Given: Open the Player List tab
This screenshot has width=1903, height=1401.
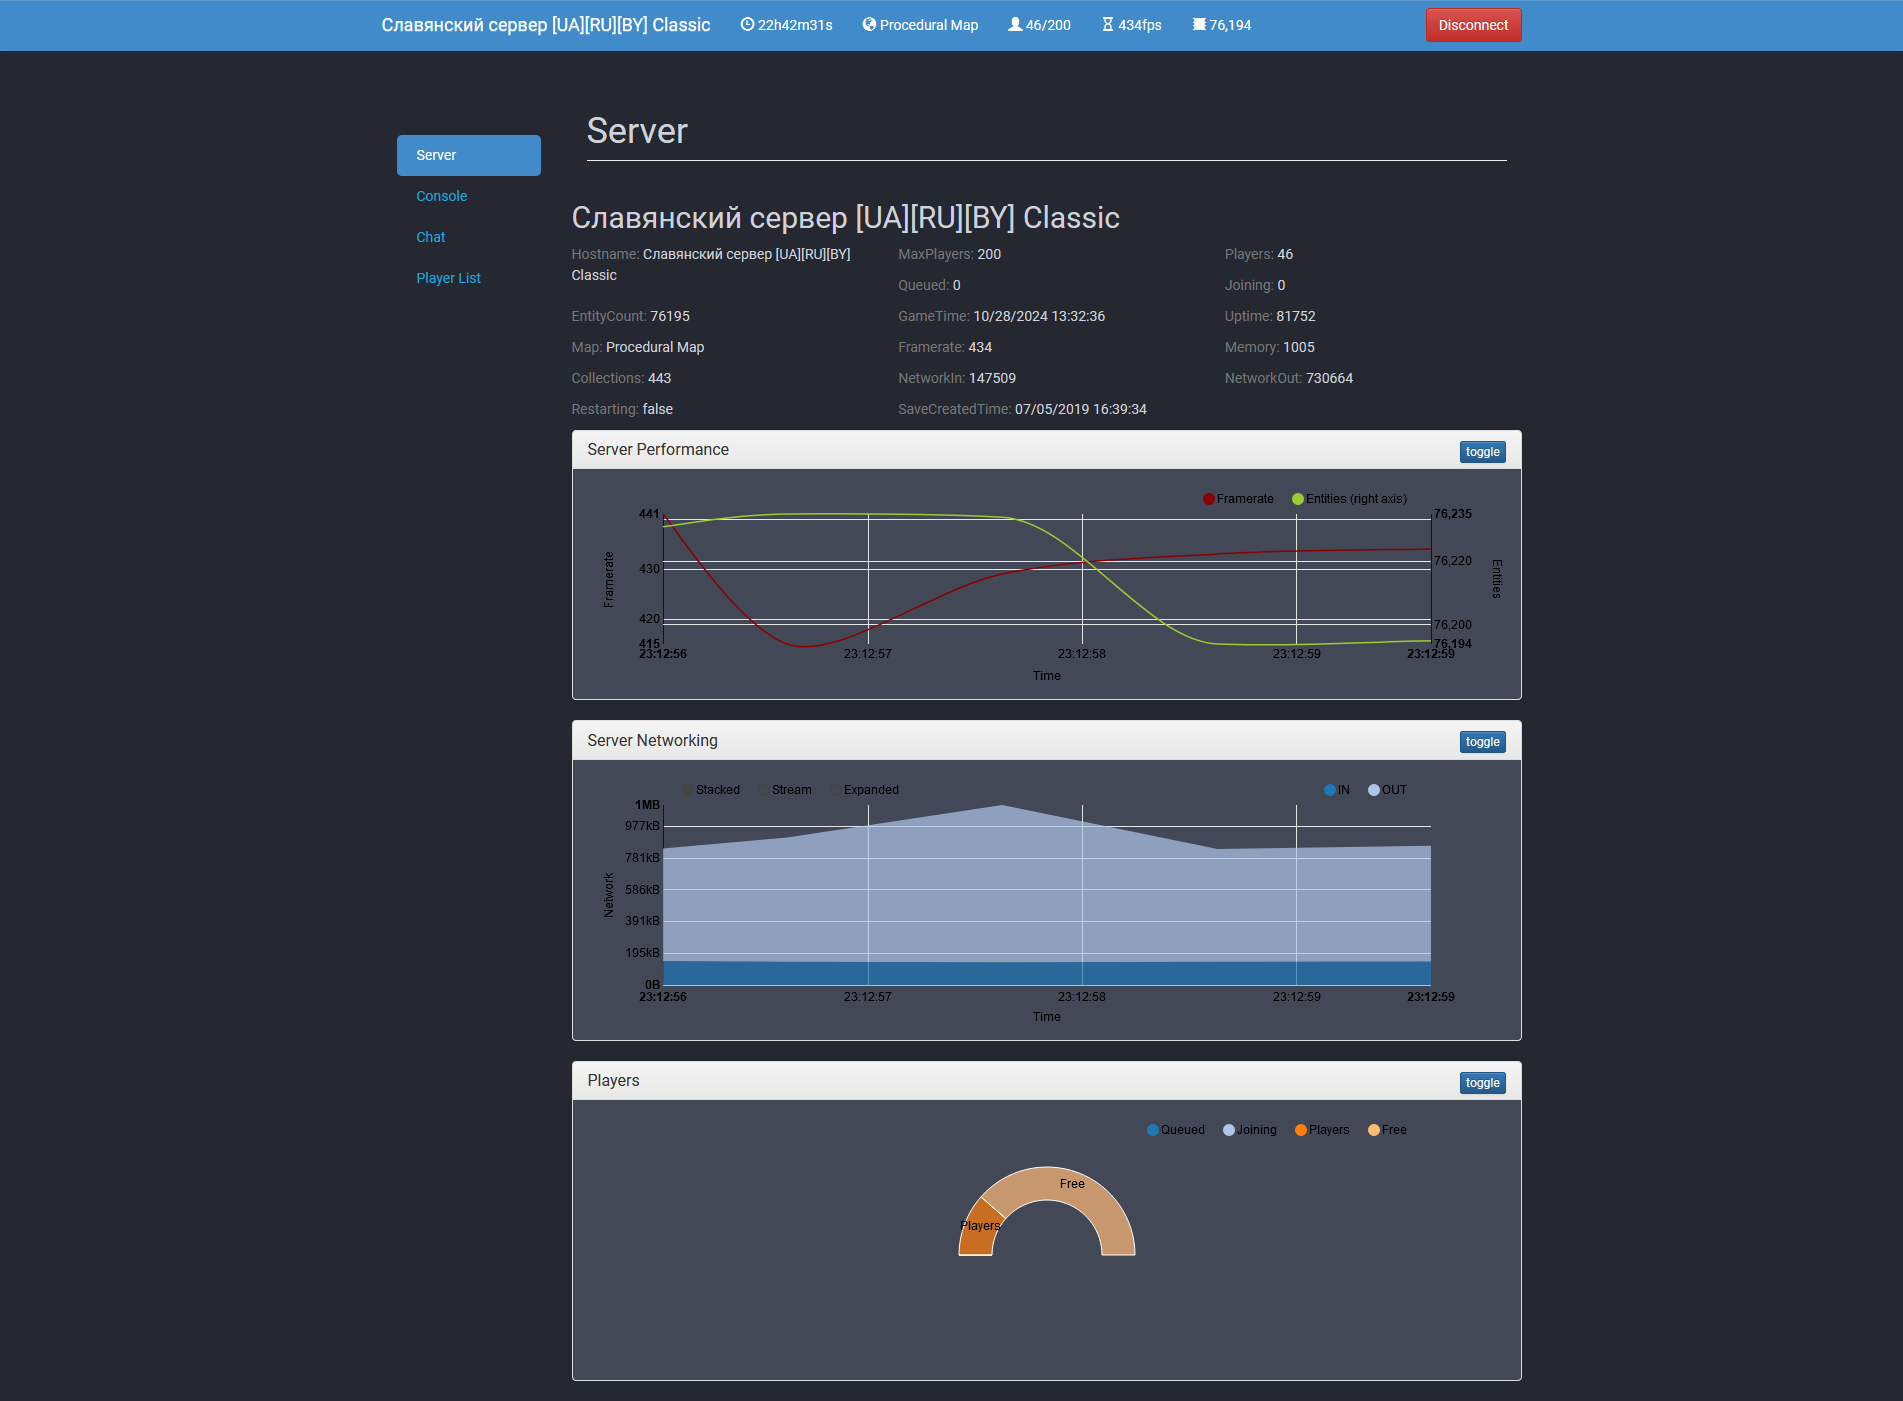Looking at the screenshot, I should (448, 278).
